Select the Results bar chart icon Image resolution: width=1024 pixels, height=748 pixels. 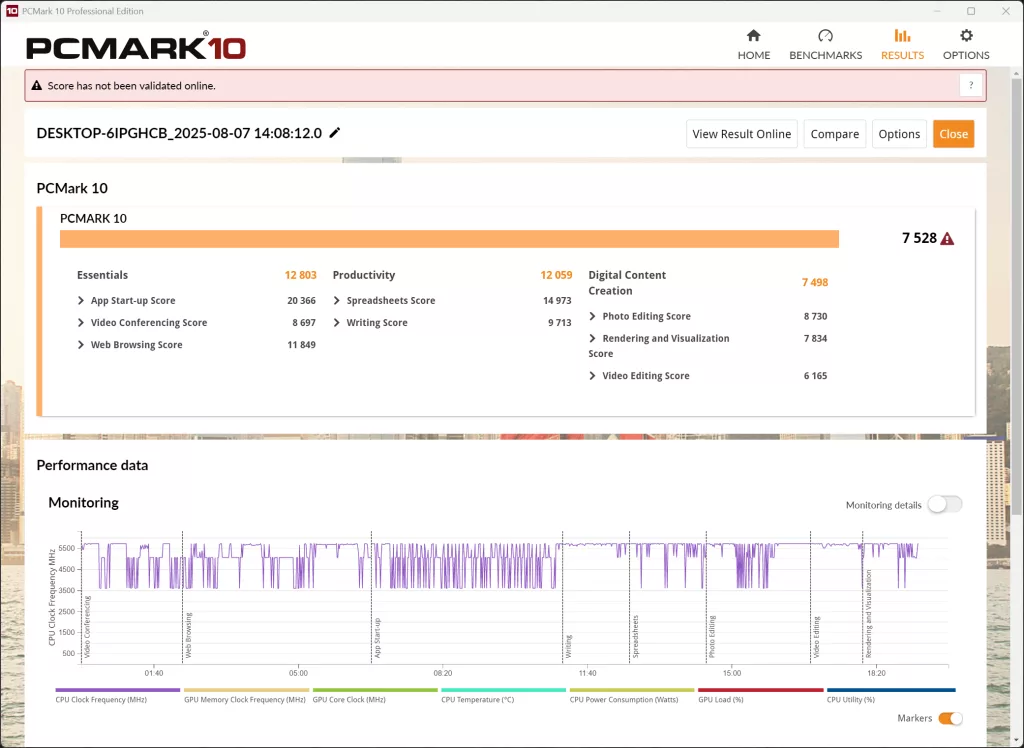(902, 35)
